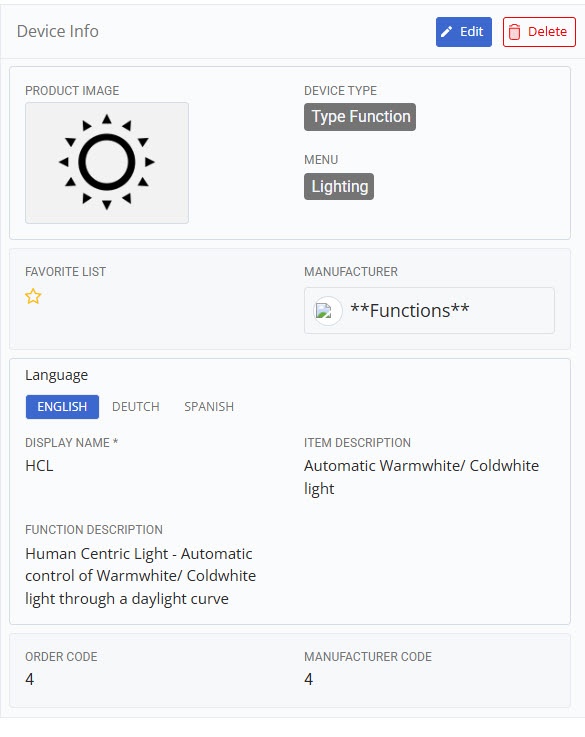Switch to the SPANISH language tab

point(209,407)
